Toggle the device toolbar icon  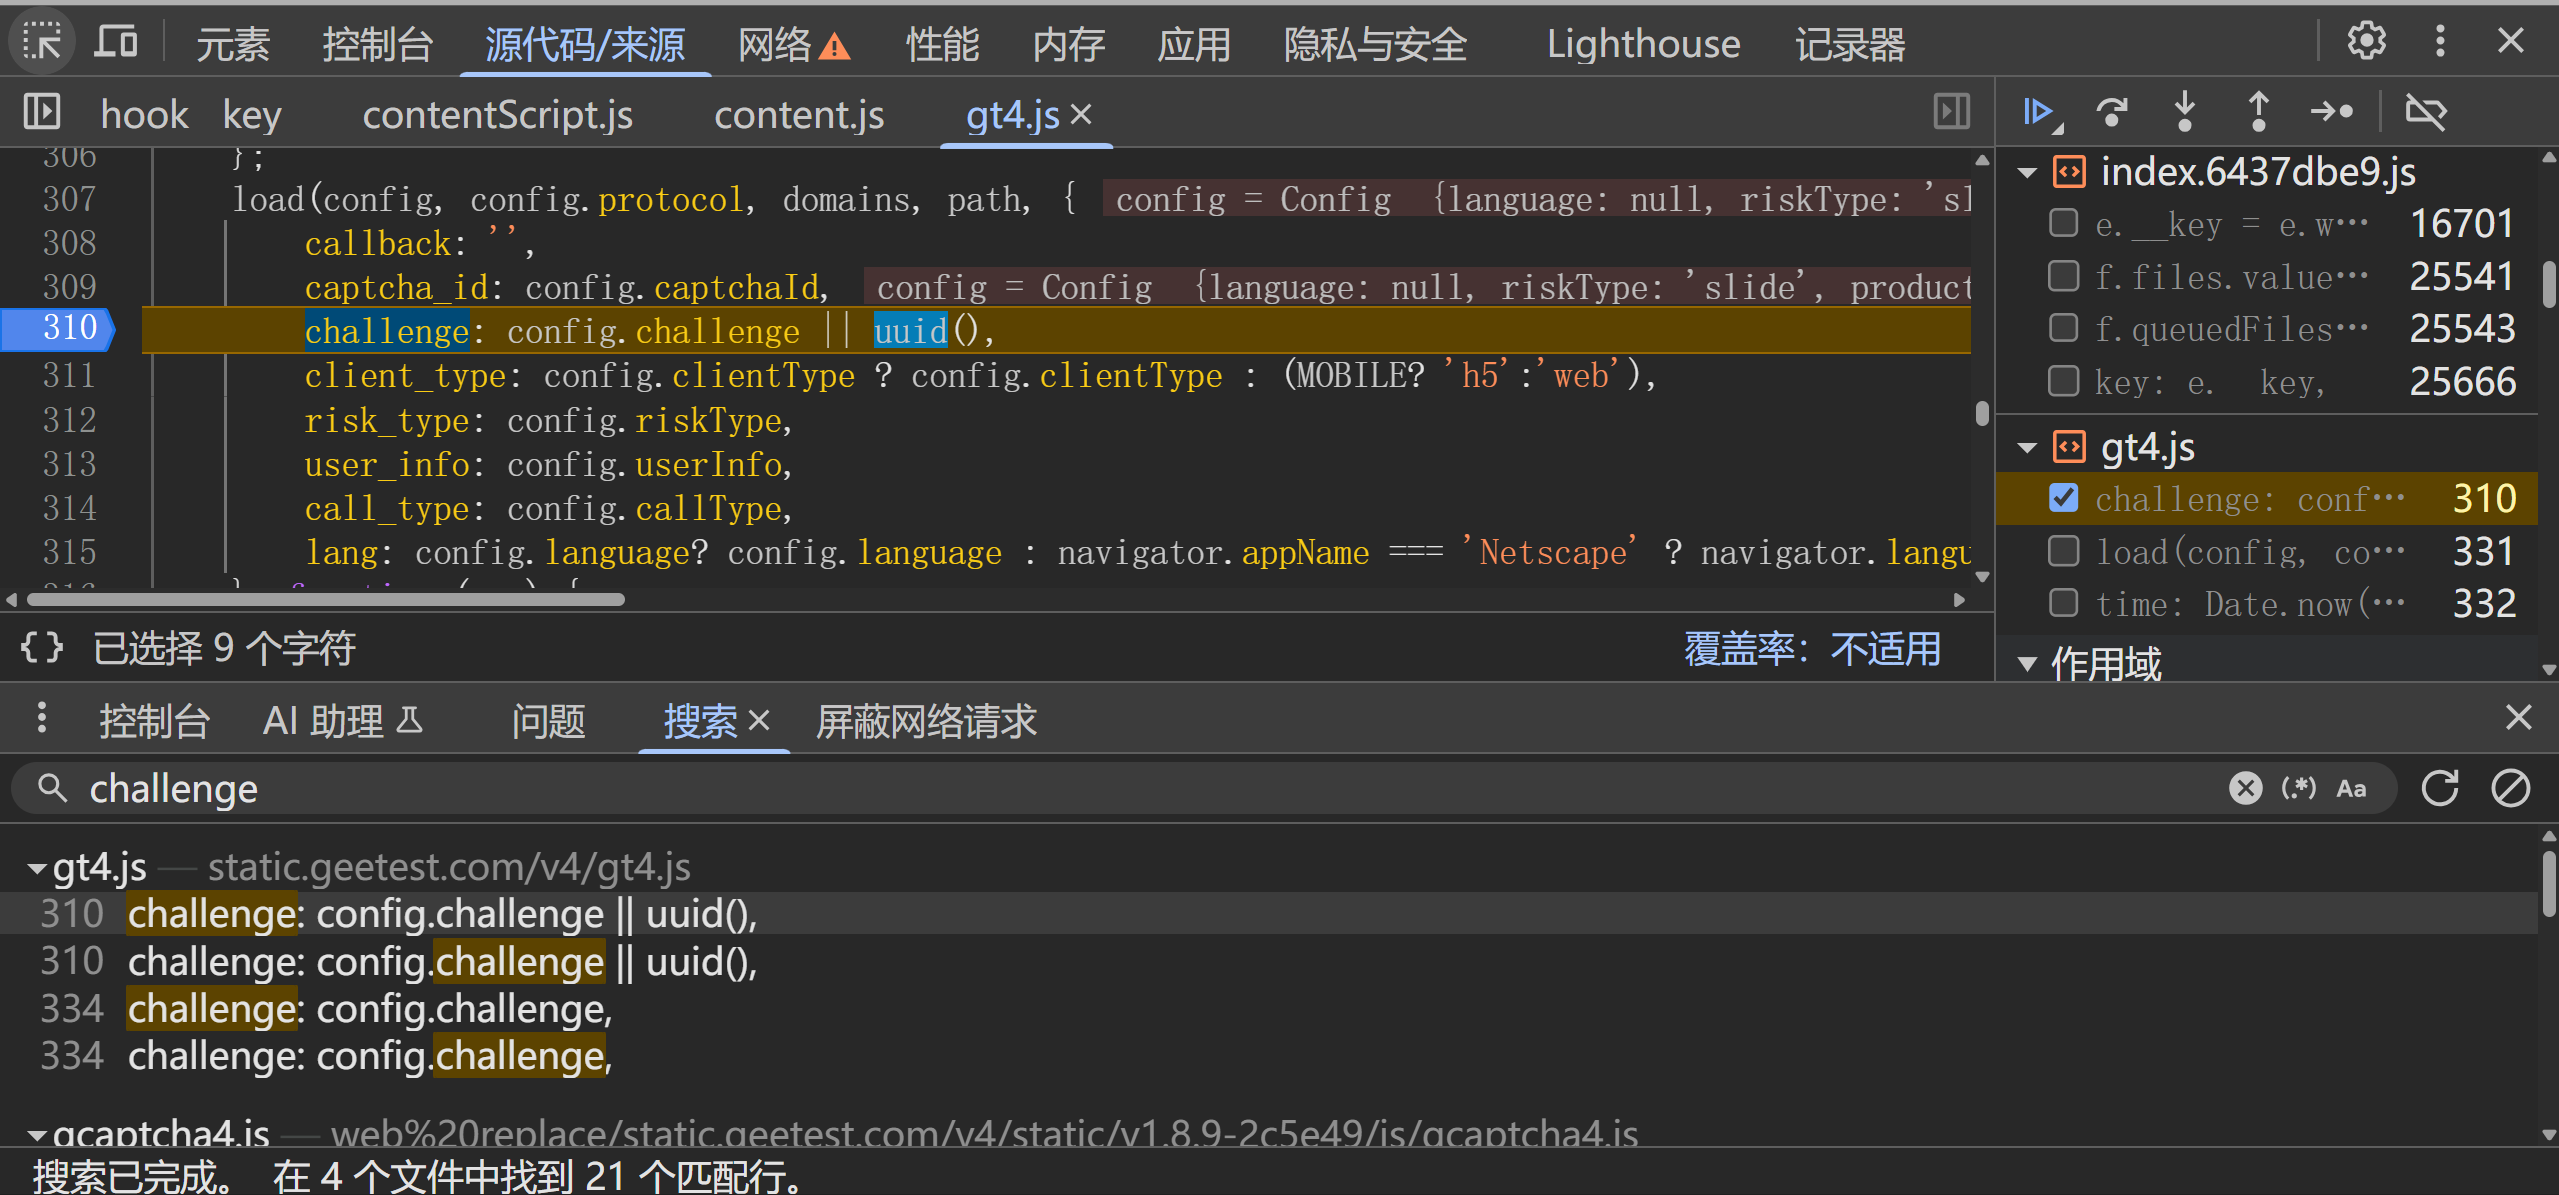pos(116,42)
